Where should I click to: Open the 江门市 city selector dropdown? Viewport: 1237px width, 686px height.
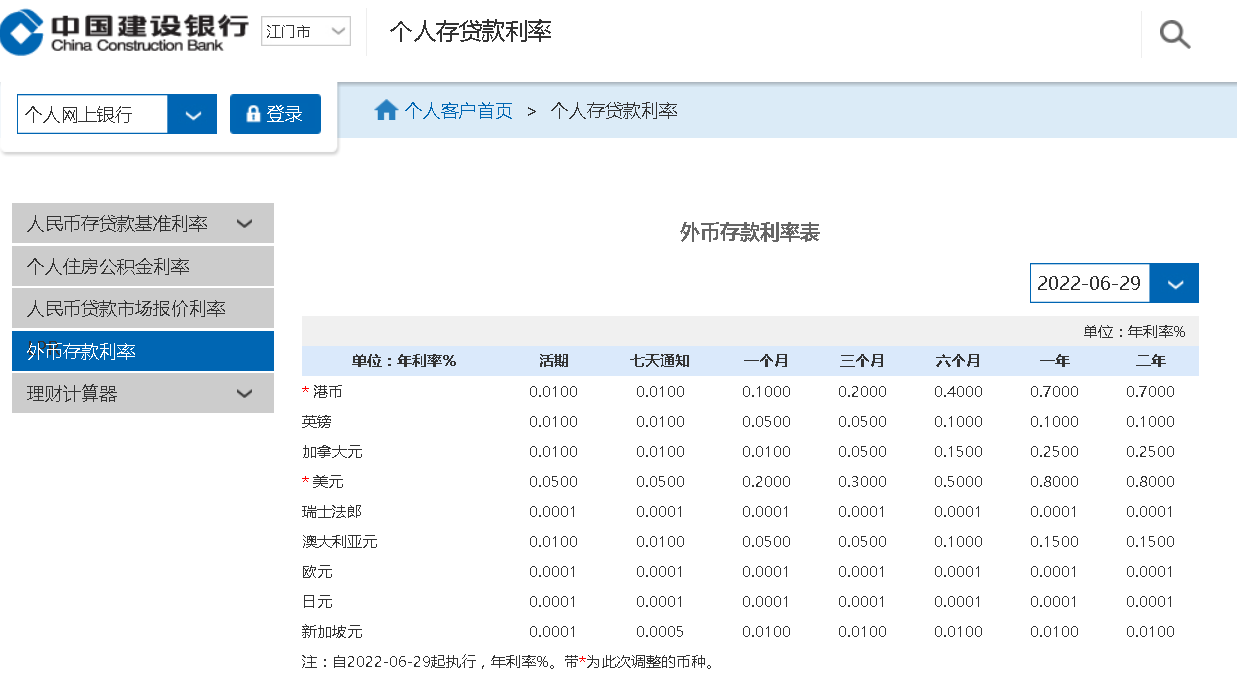pyautogui.click(x=305, y=32)
